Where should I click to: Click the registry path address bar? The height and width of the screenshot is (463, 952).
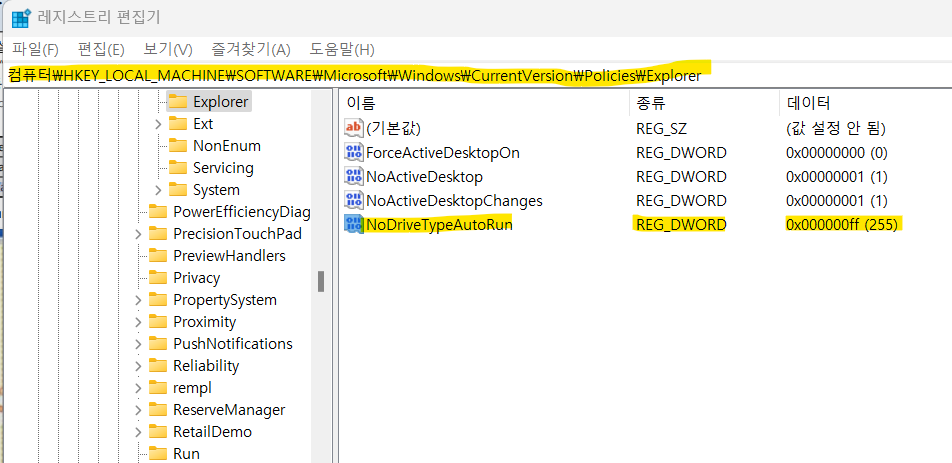tap(476, 76)
